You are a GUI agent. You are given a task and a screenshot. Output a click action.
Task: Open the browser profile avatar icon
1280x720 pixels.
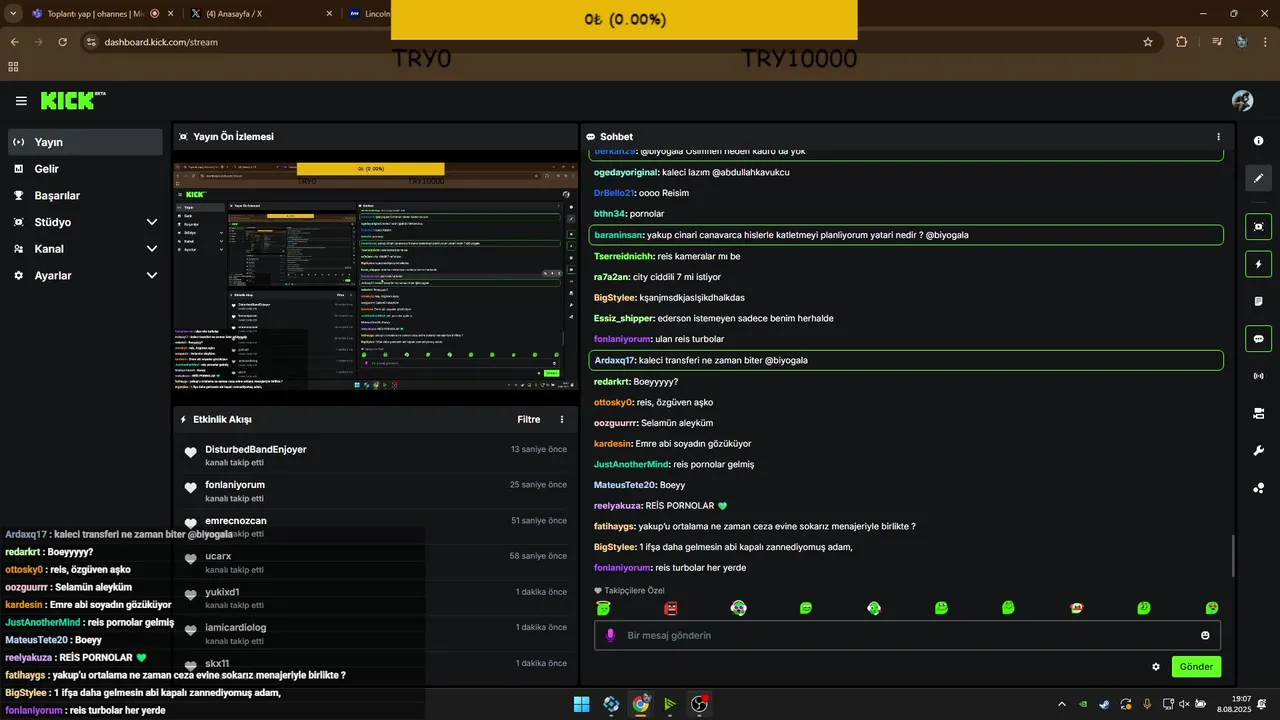click(x=1241, y=42)
